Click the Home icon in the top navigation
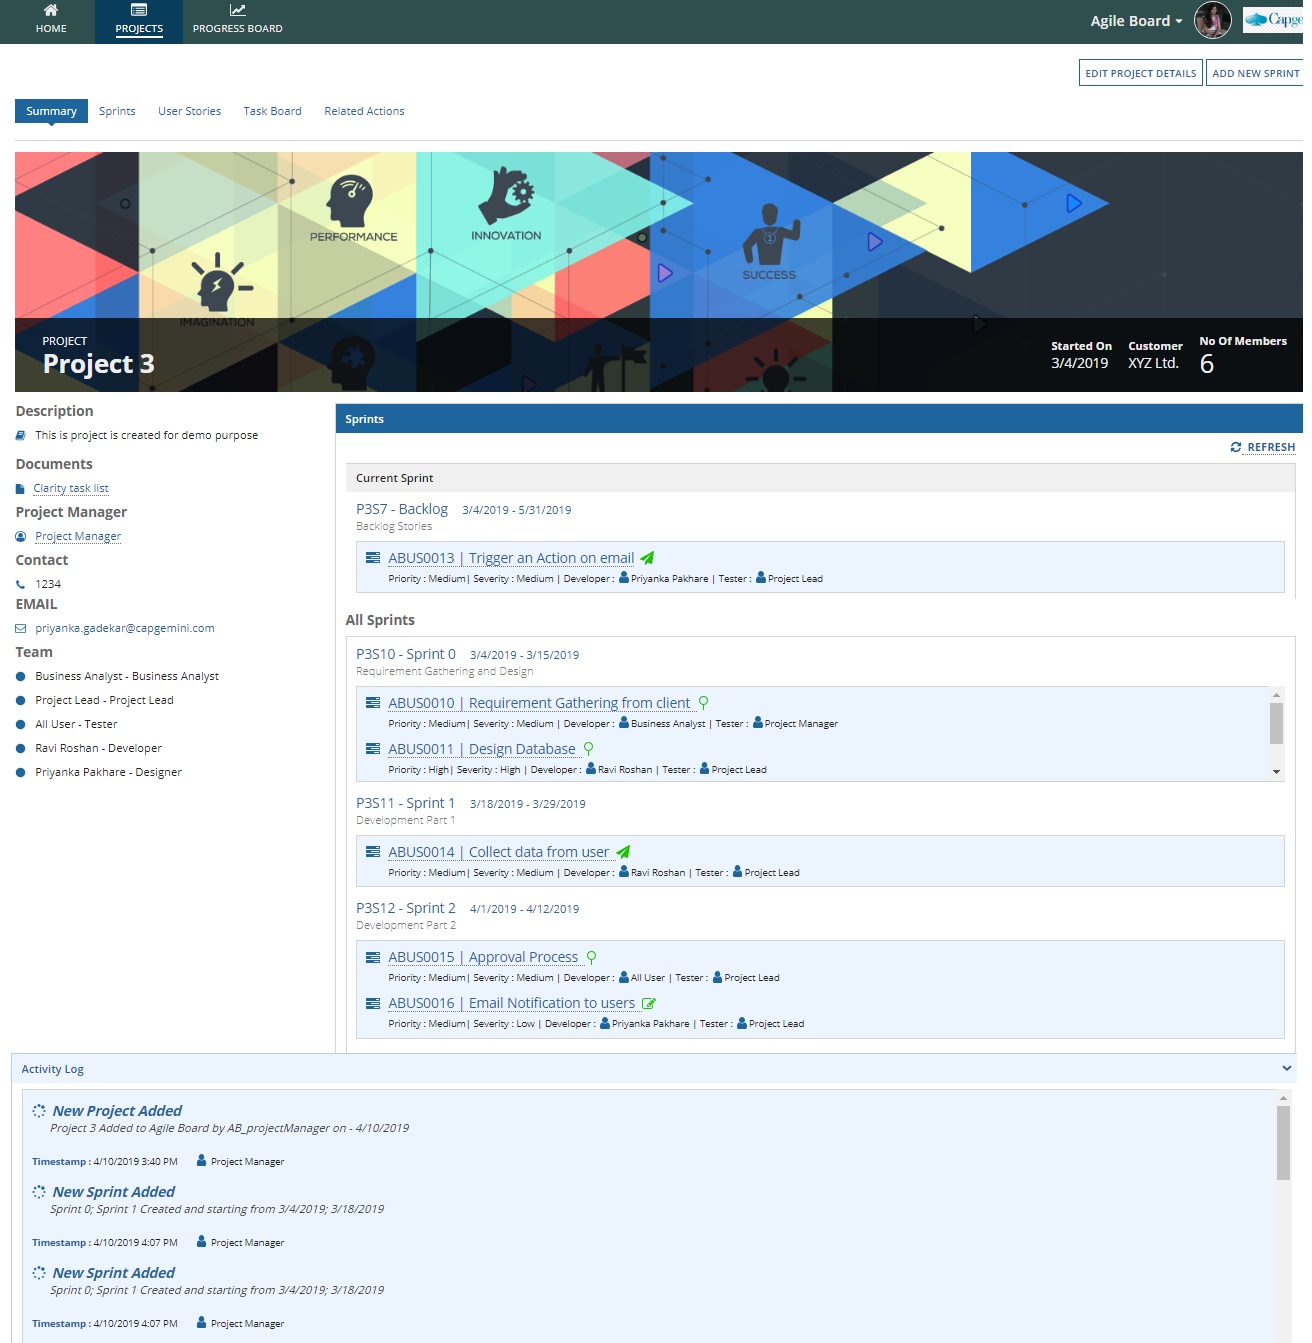1312x1343 pixels. click(50, 14)
